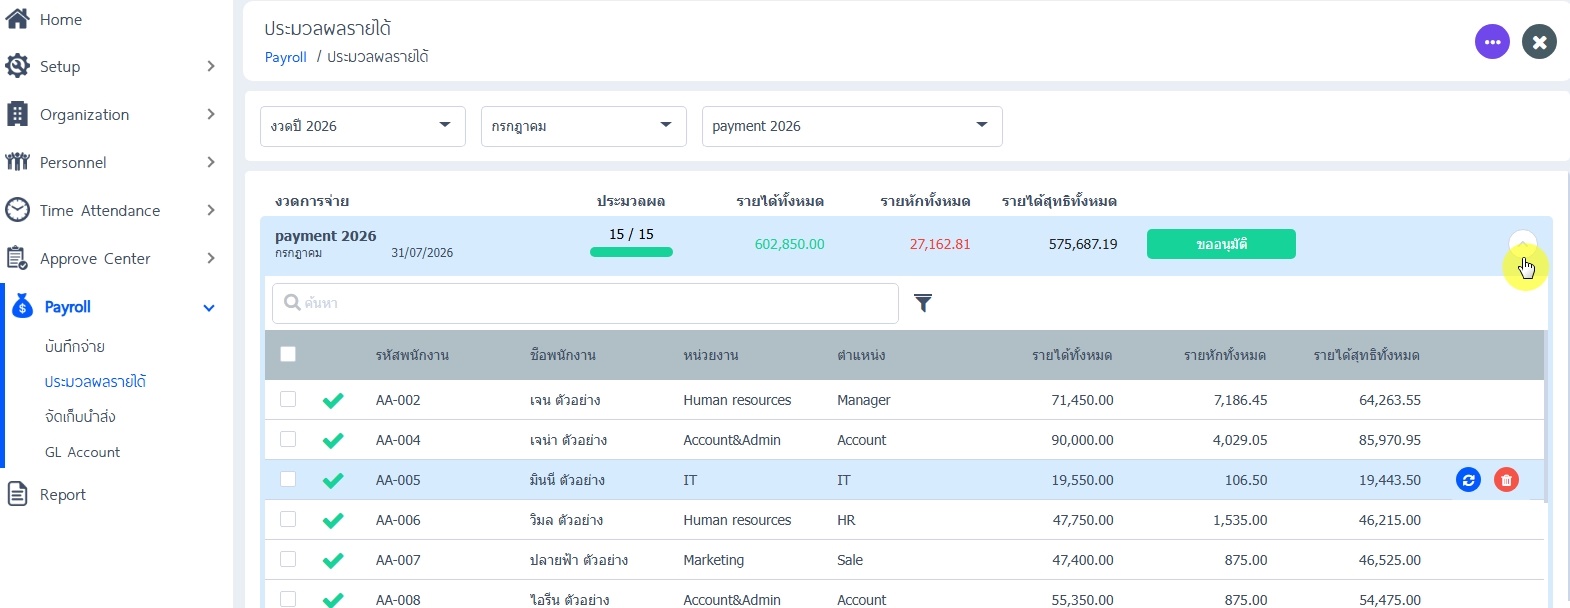The image size is (1570, 608).
Task: Check the box for employee AA-002
Action: click(x=288, y=399)
